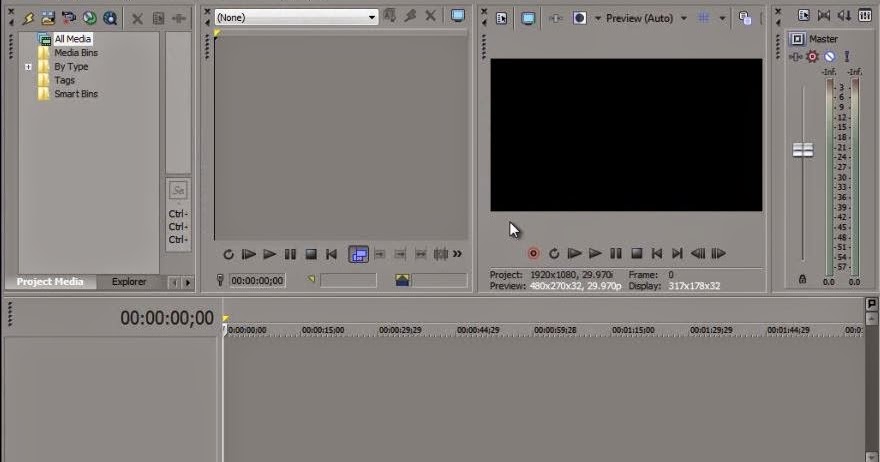880x462 pixels.
Task: Open the Mixing Console icon
Action: [865, 16]
